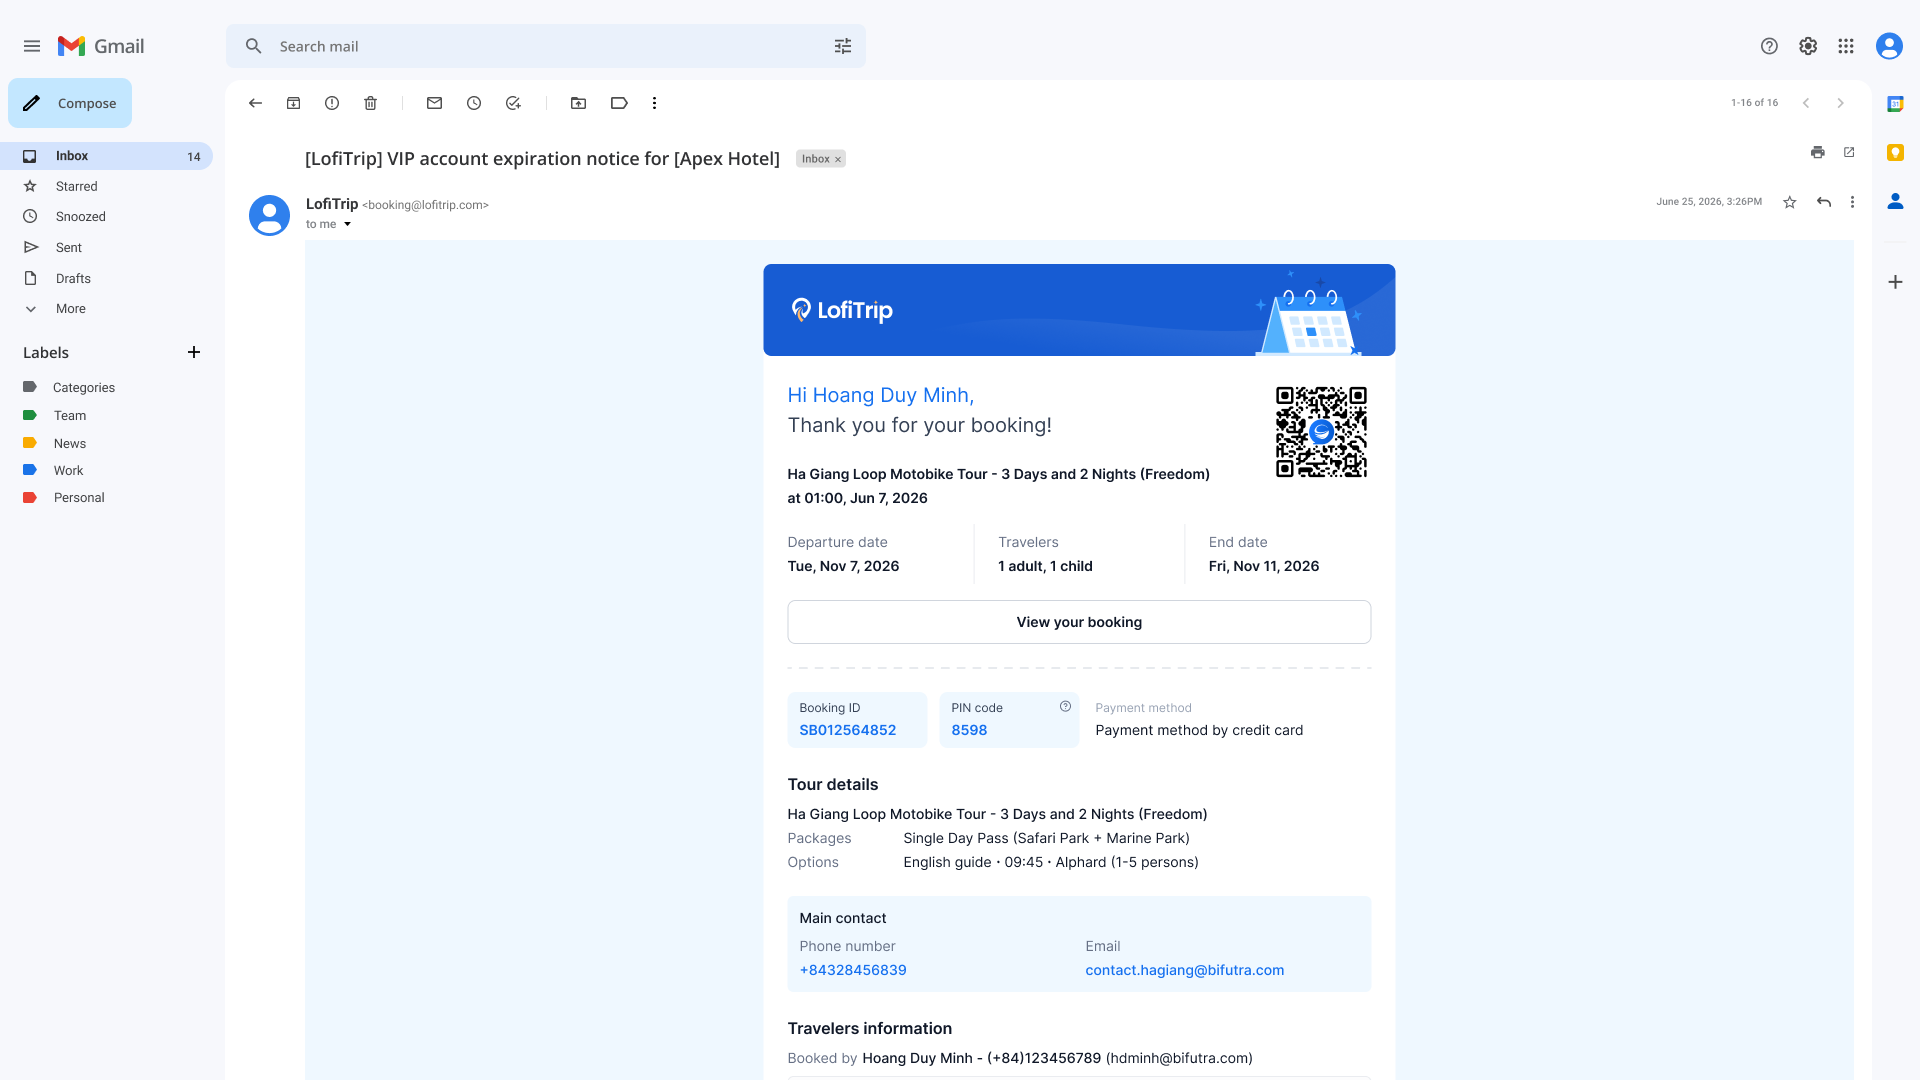1920x1080 pixels.
Task: Open Settings gear icon
Action: click(x=1808, y=46)
